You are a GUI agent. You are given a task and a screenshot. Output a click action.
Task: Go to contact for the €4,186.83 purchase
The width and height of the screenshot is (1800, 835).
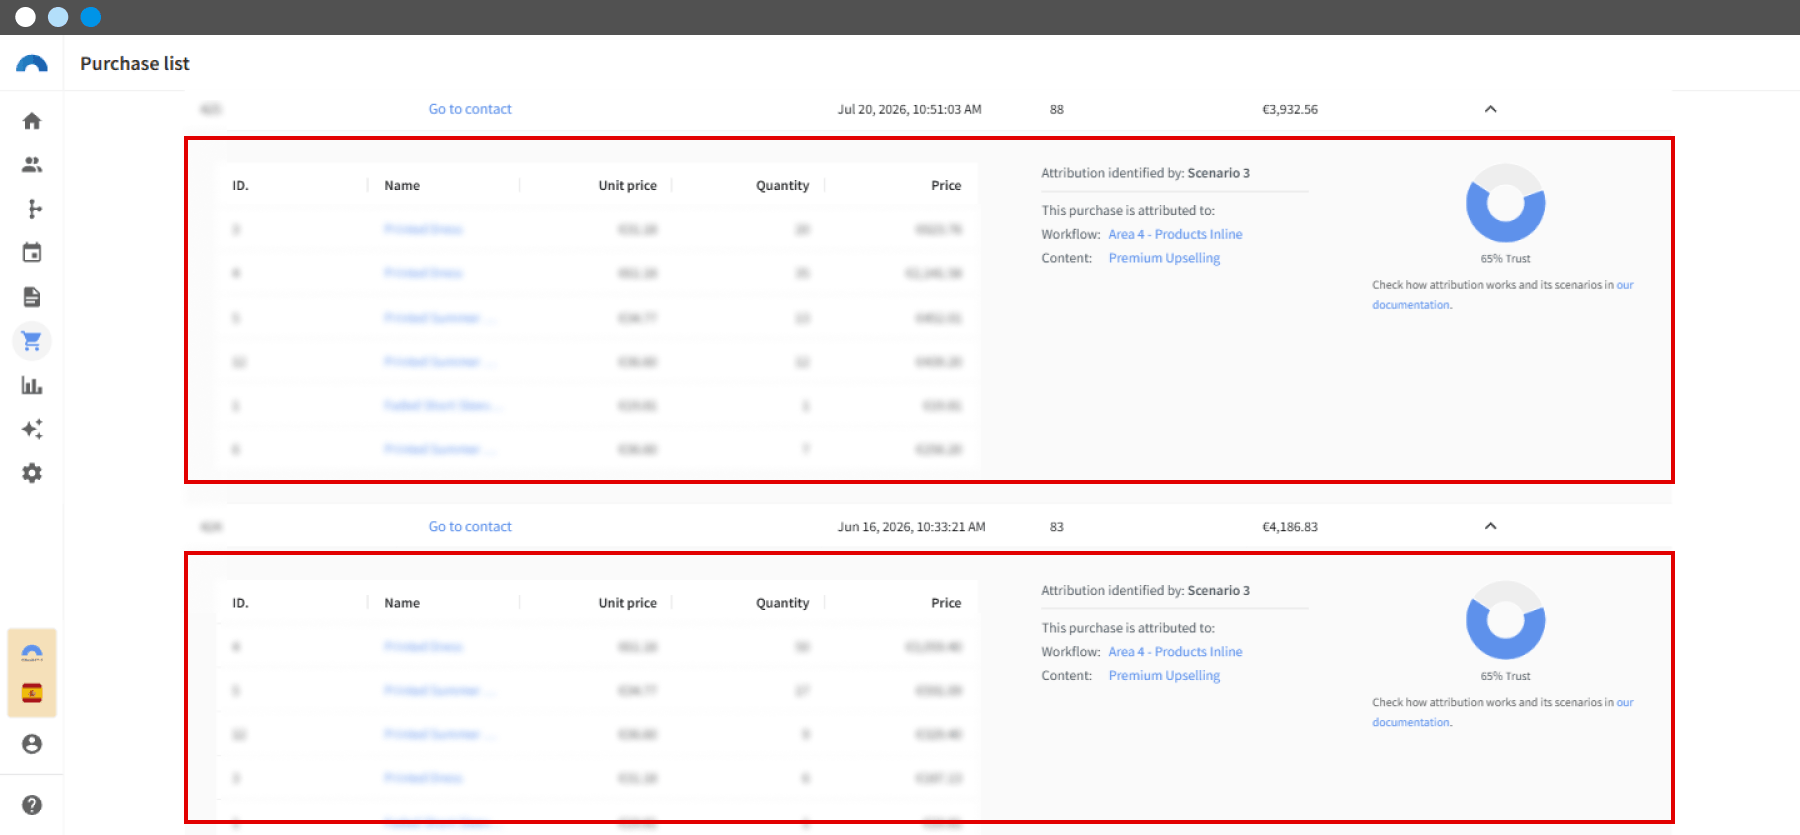470,526
